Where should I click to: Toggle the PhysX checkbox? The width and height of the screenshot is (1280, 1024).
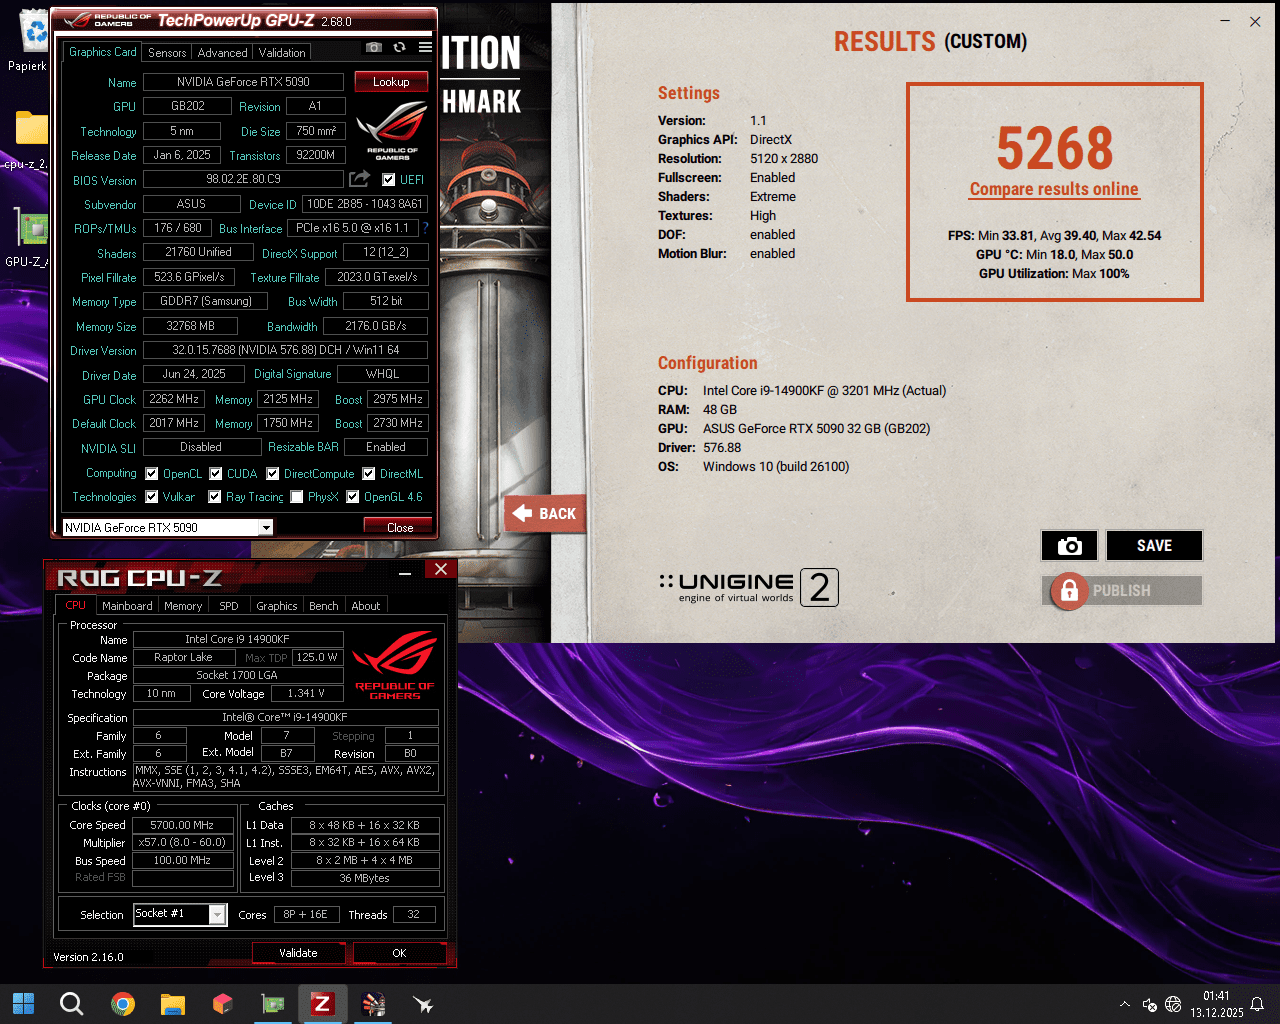pos(297,497)
